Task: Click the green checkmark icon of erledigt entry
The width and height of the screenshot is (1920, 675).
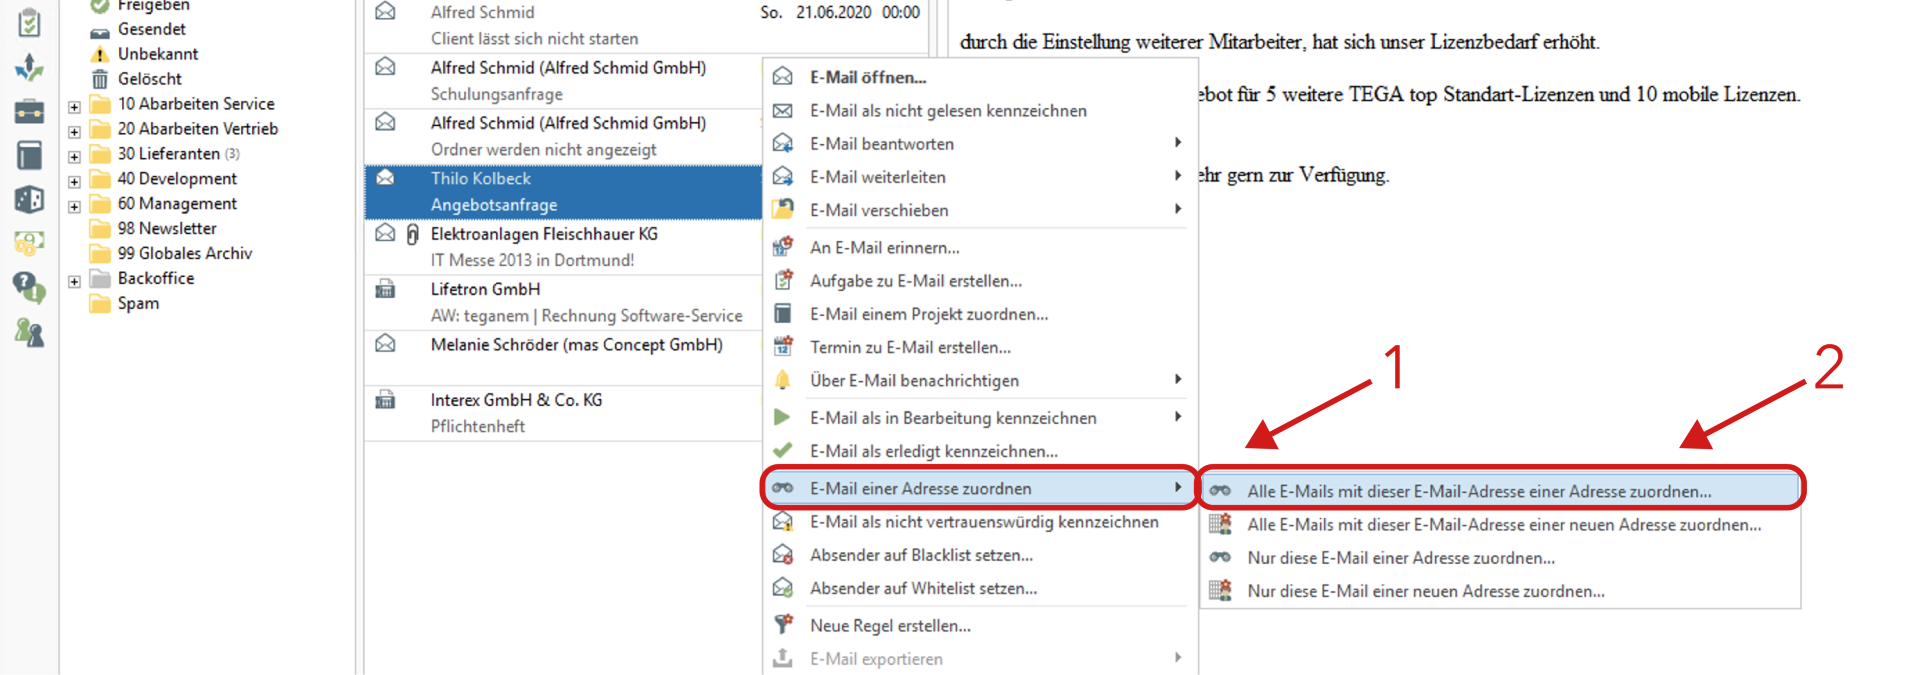Action: 783,451
